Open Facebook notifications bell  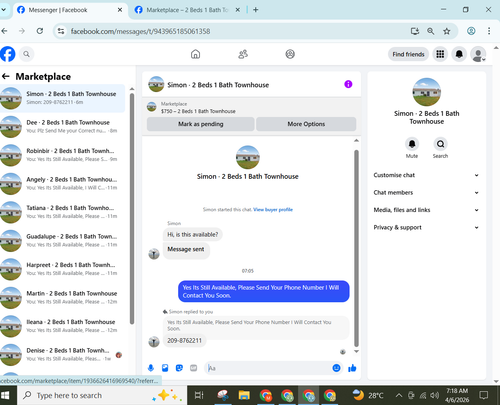(x=459, y=54)
